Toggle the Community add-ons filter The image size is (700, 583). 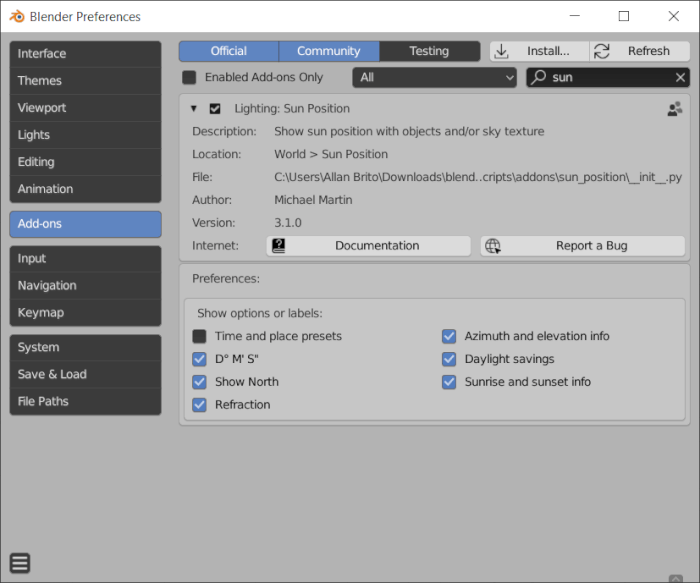coord(329,51)
